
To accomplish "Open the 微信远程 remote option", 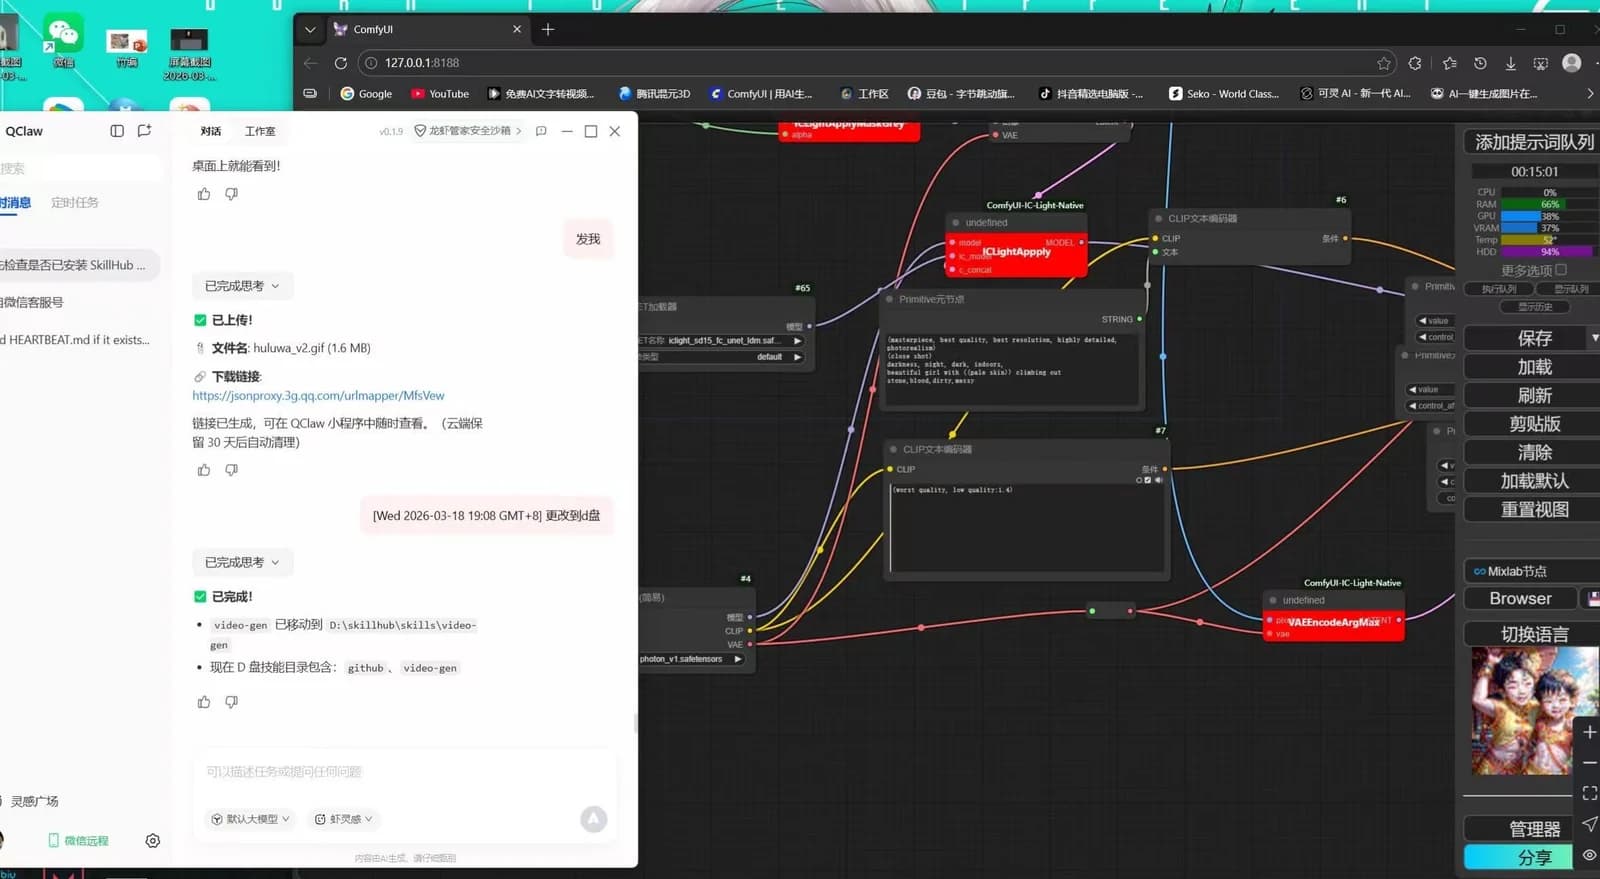I will [x=79, y=841].
